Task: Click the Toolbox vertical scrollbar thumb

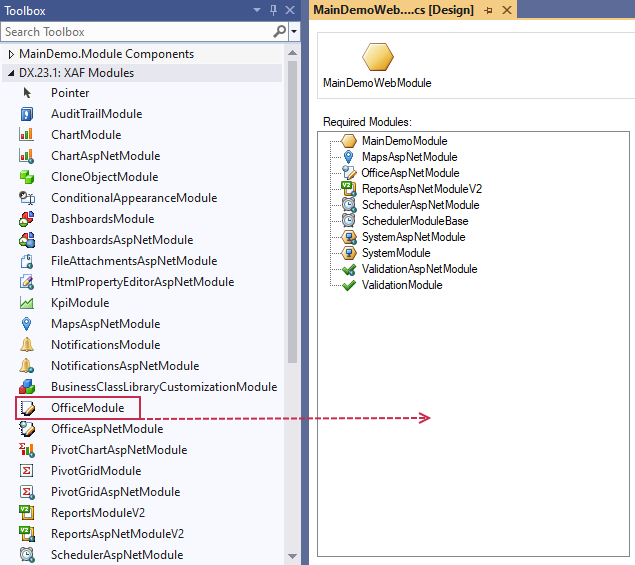Action: (292, 212)
